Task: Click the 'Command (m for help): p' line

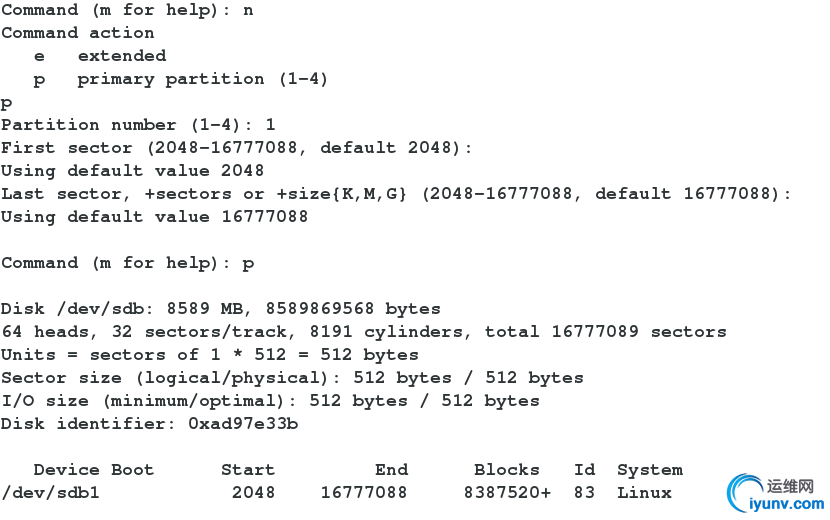Action: pyautogui.click(x=127, y=263)
